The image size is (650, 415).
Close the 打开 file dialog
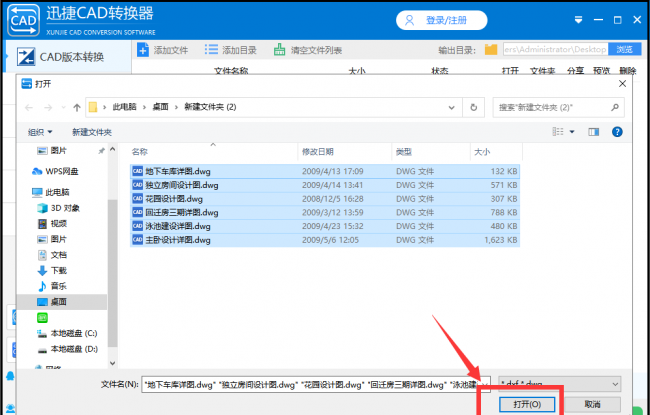pyautogui.click(x=622, y=84)
